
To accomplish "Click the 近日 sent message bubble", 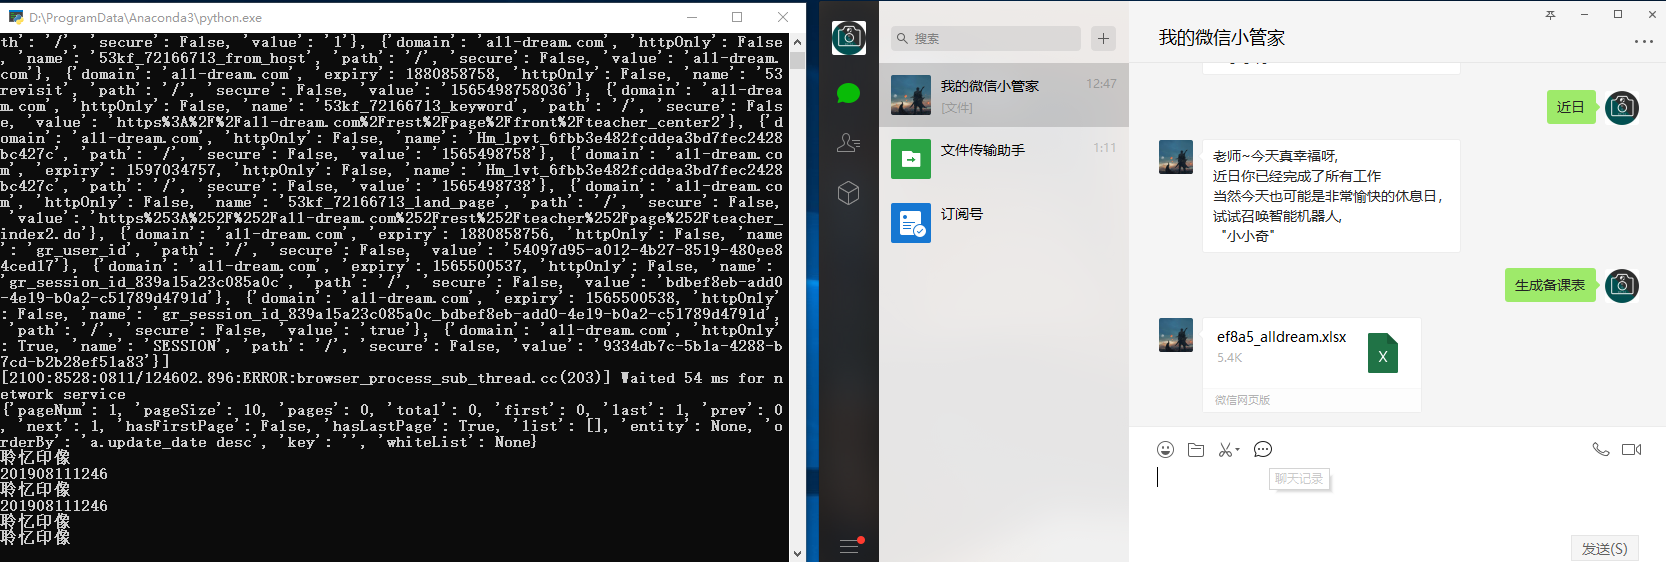I will [1571, 107].
